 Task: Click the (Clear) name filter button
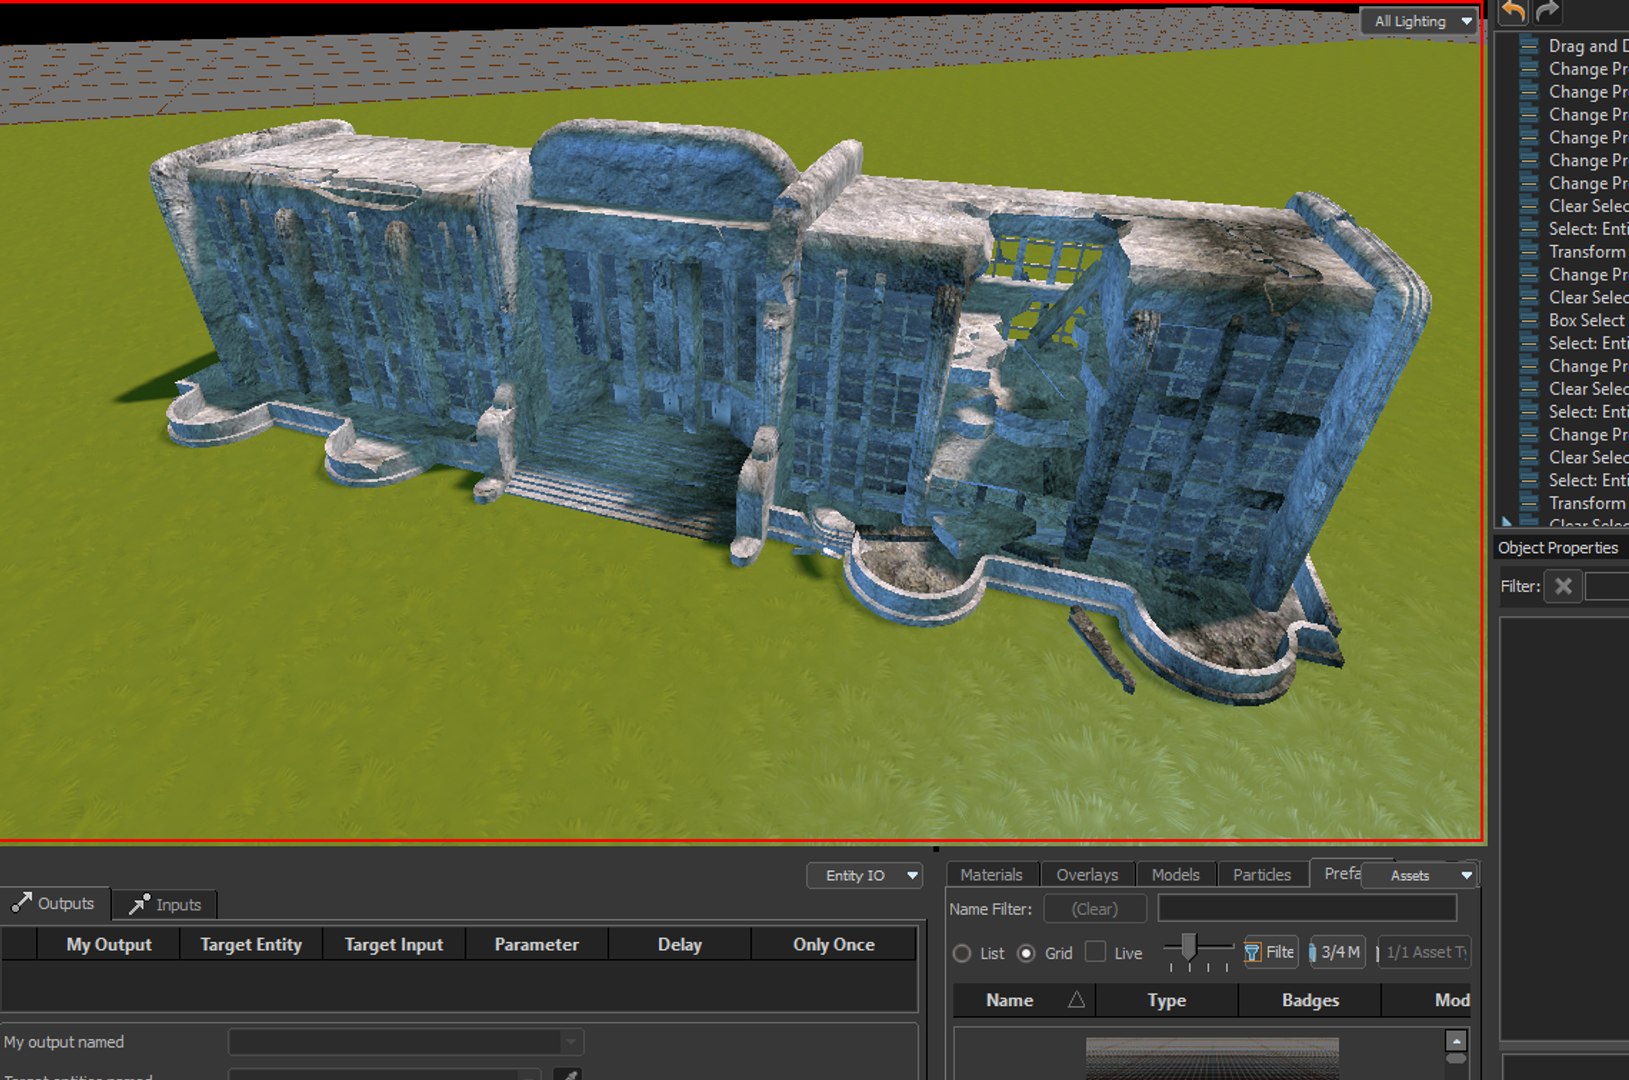1095,909
